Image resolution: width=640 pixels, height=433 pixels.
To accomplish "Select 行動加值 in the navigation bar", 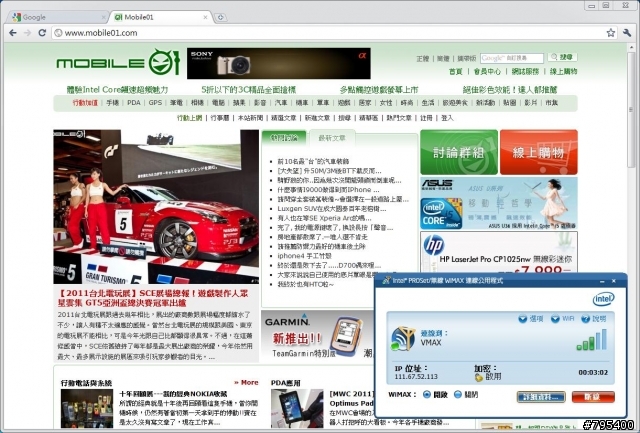I will pos(85,103).
